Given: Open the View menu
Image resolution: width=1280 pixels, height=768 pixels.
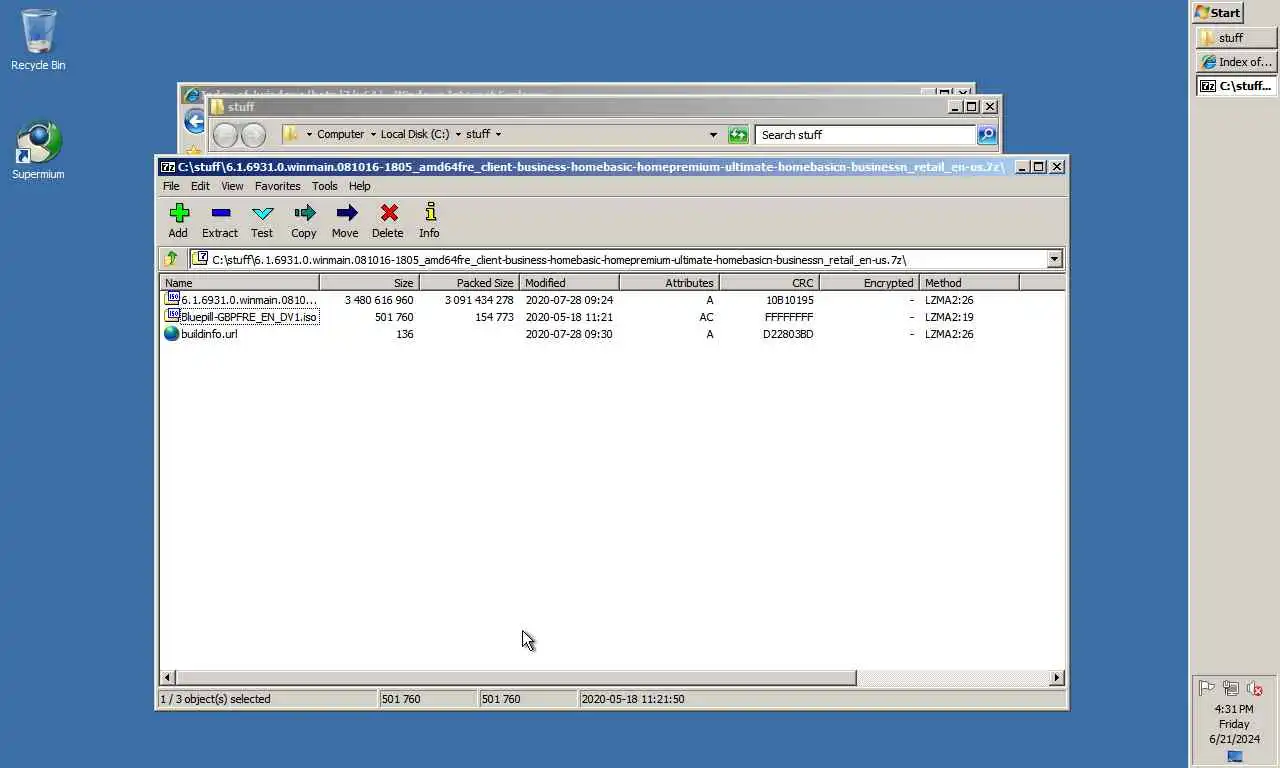Looking at the screenshot, I should pyautogui.click(x=232, y=186).
